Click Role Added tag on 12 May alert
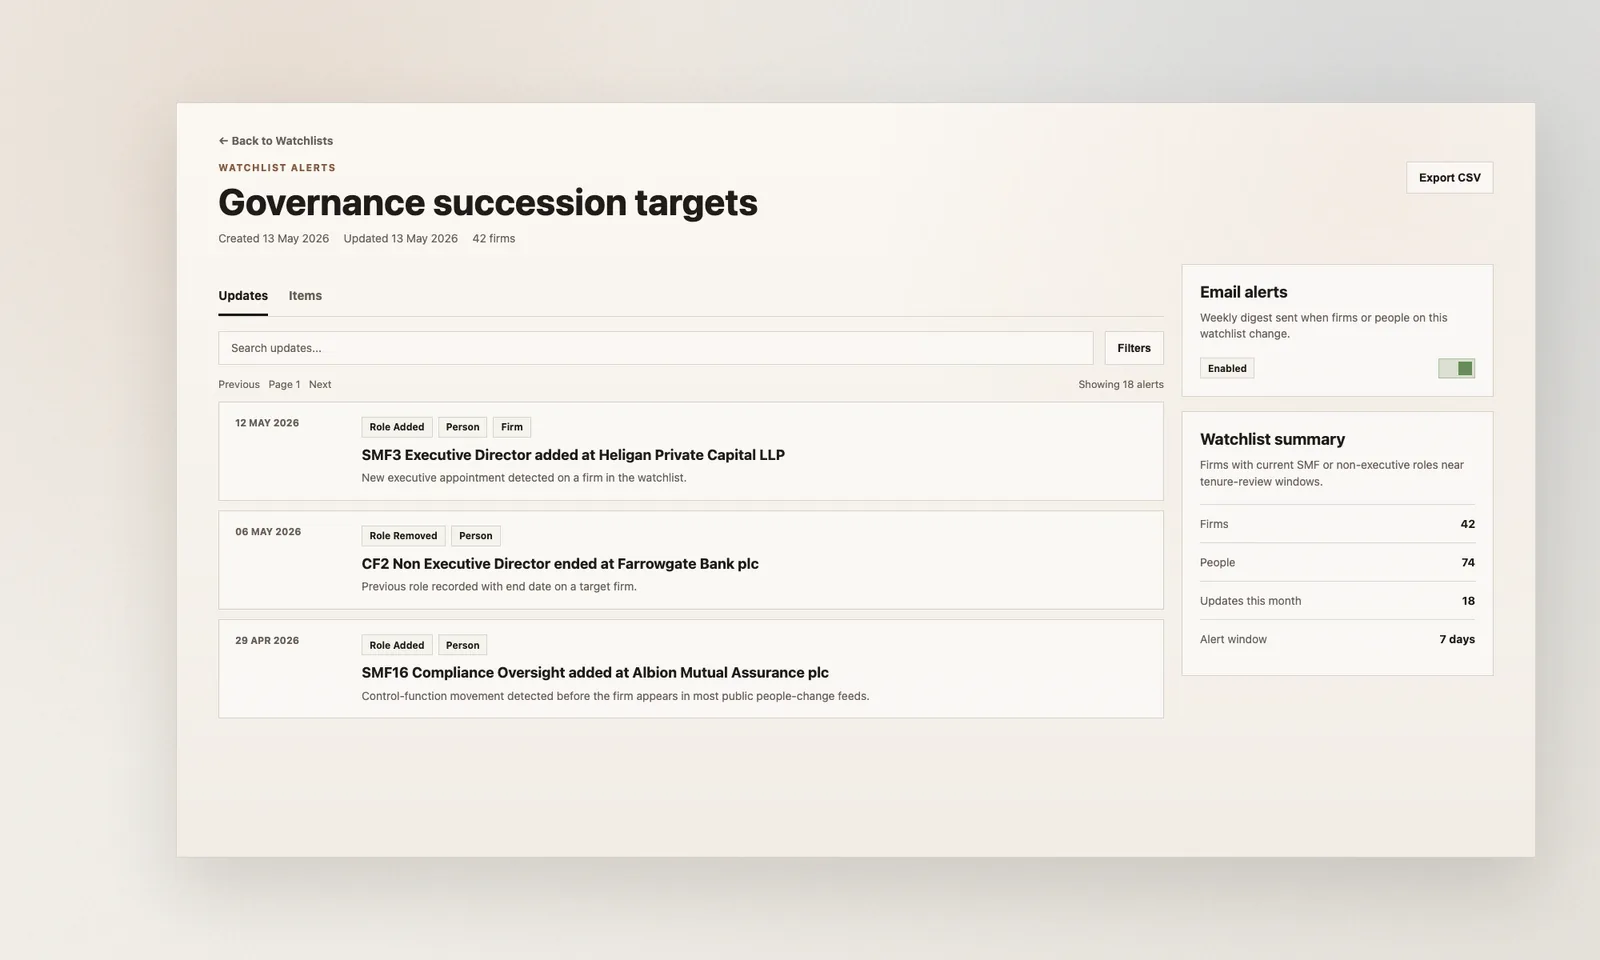 coord(397,427)
